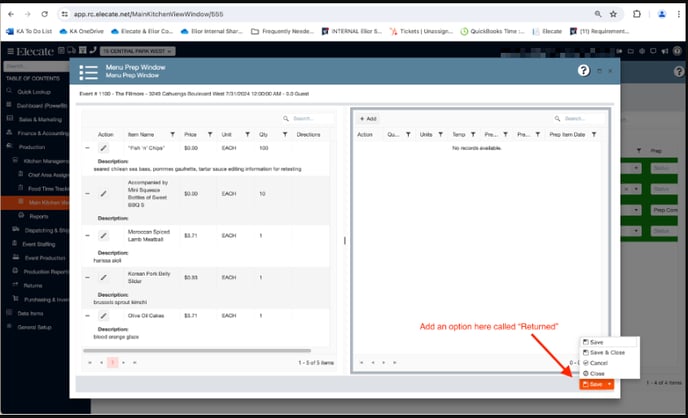Edit the Olive Oil Cakes row
This screenshot has height=418, width=688.
[x=103, y=316]
